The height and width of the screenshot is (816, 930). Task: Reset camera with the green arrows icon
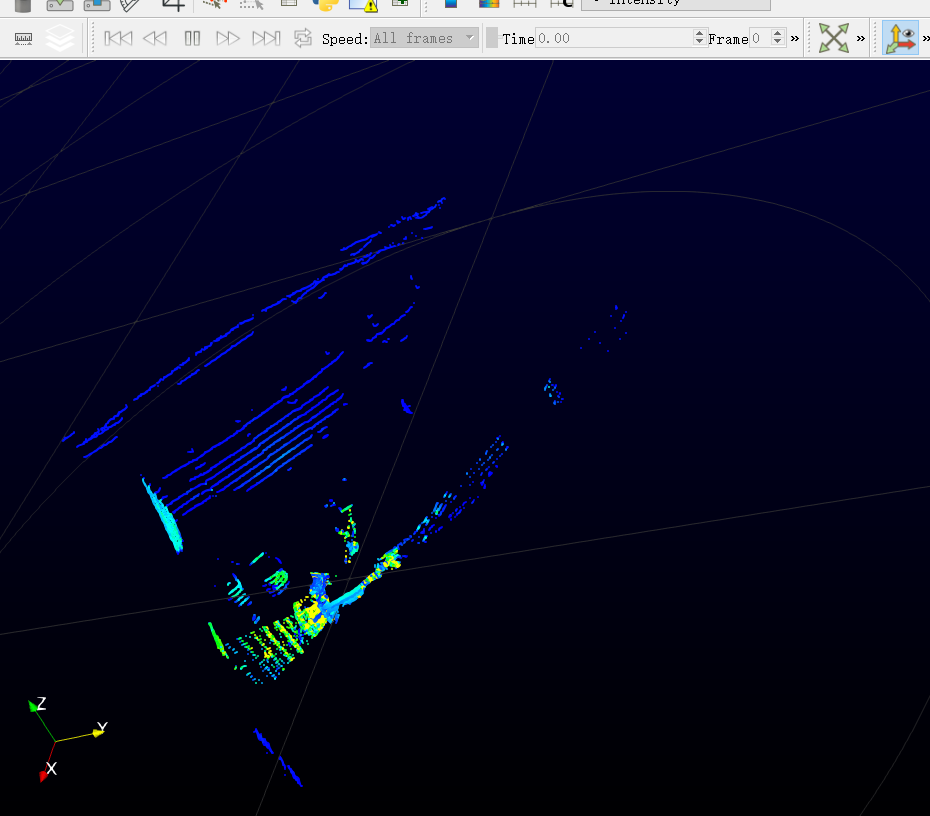(833, 39)
